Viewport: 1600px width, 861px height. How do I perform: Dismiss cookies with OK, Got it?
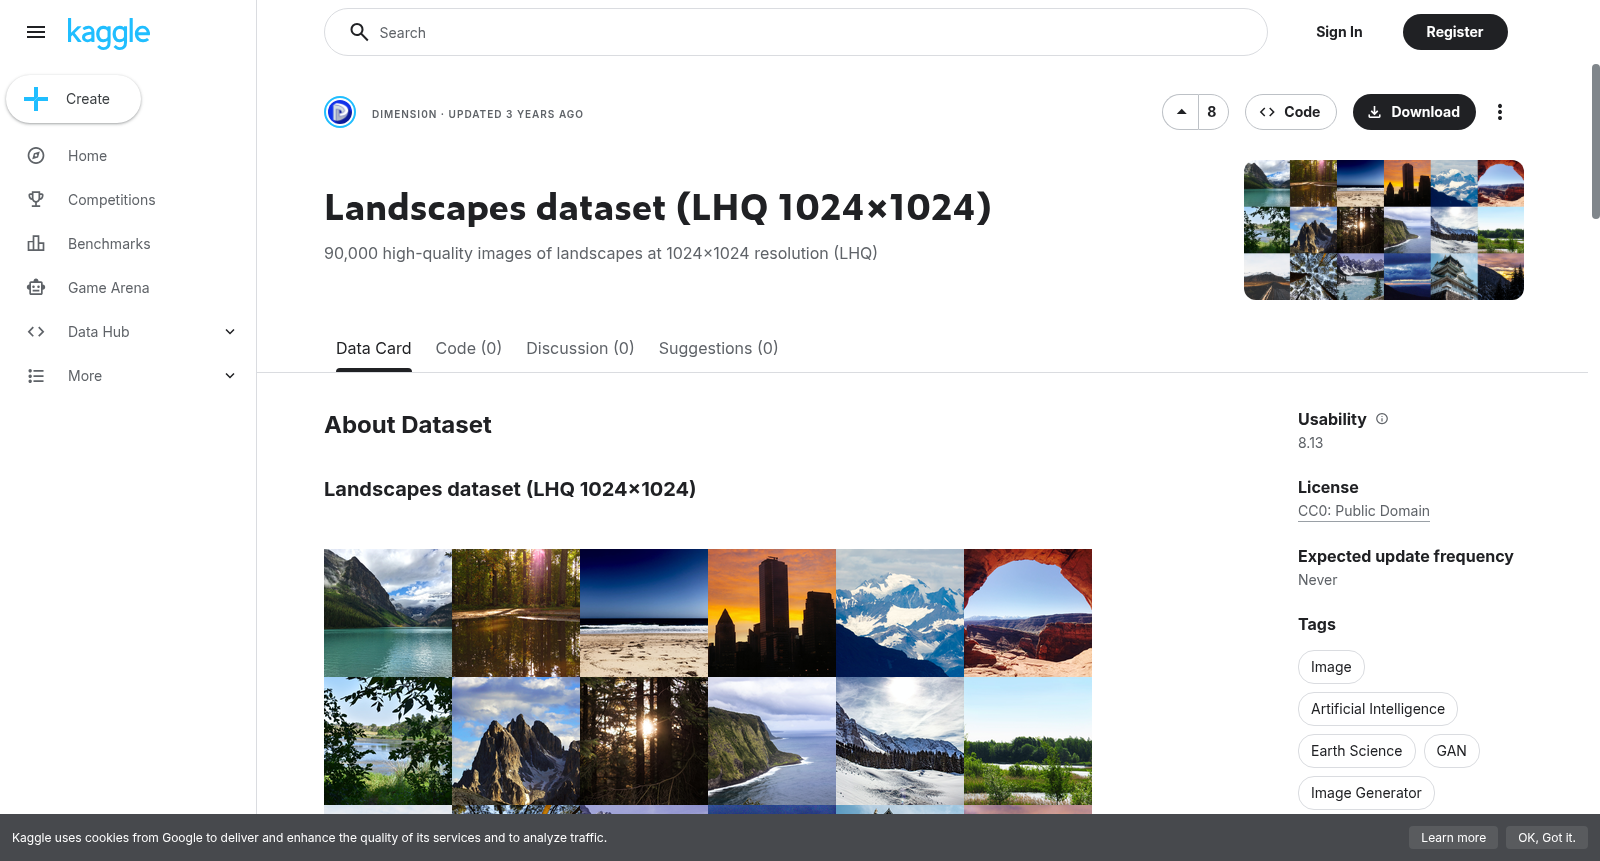[x=1547, y=838]
